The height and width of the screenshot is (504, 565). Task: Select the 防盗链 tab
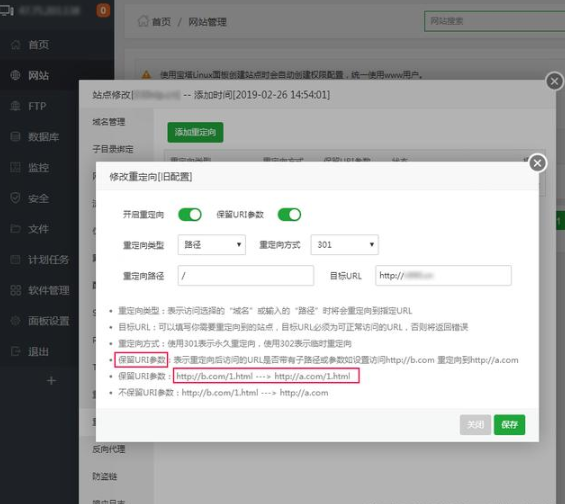point(104,476)
